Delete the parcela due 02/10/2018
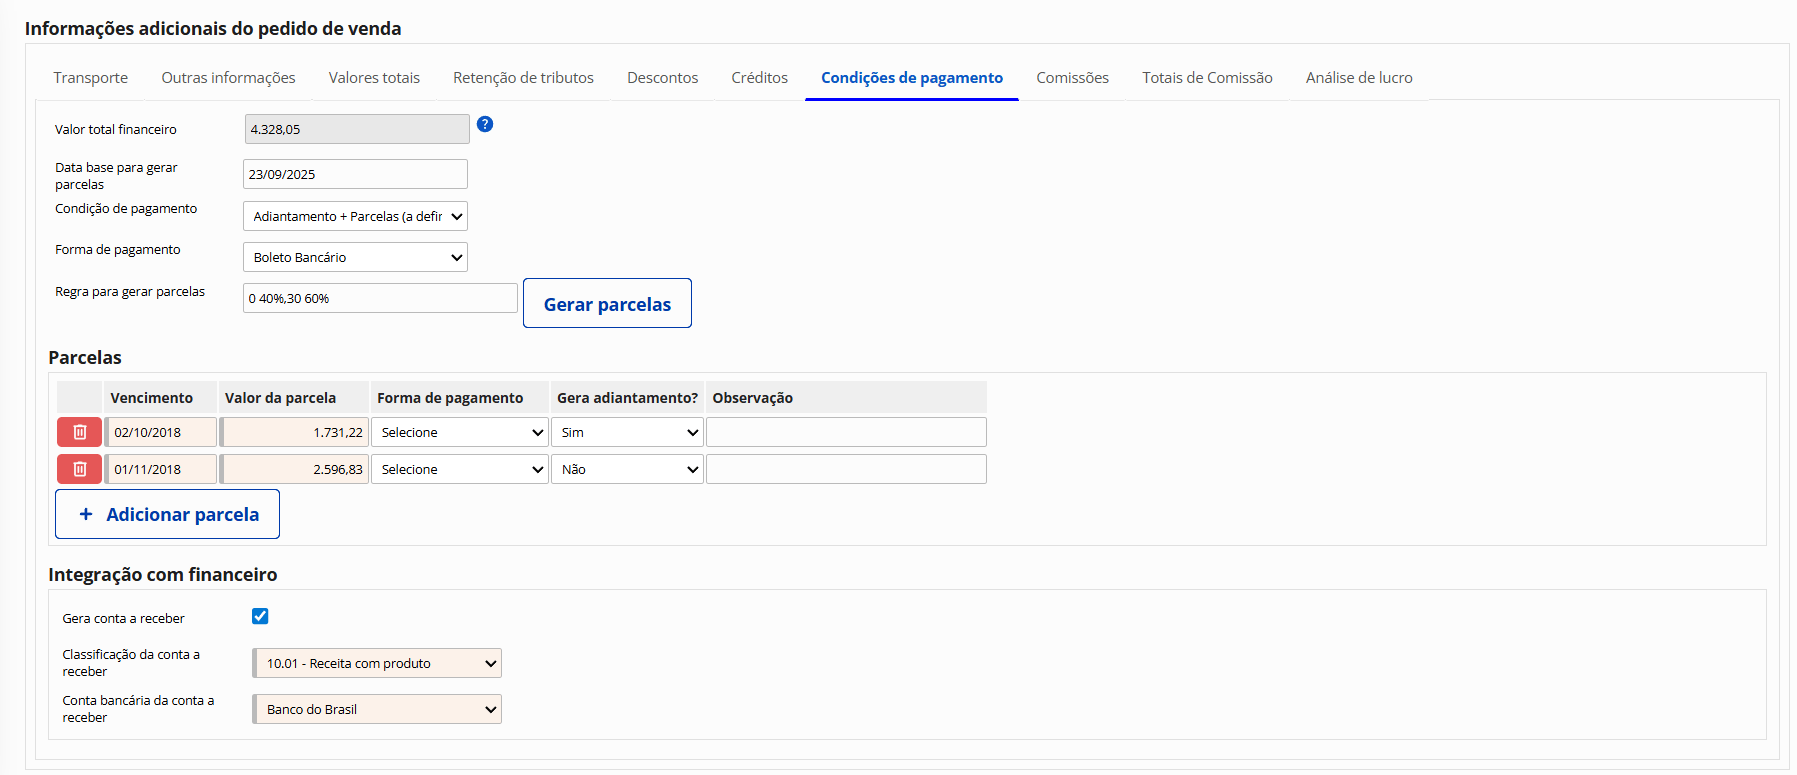1797x775 pixels. tap(80, 432)
